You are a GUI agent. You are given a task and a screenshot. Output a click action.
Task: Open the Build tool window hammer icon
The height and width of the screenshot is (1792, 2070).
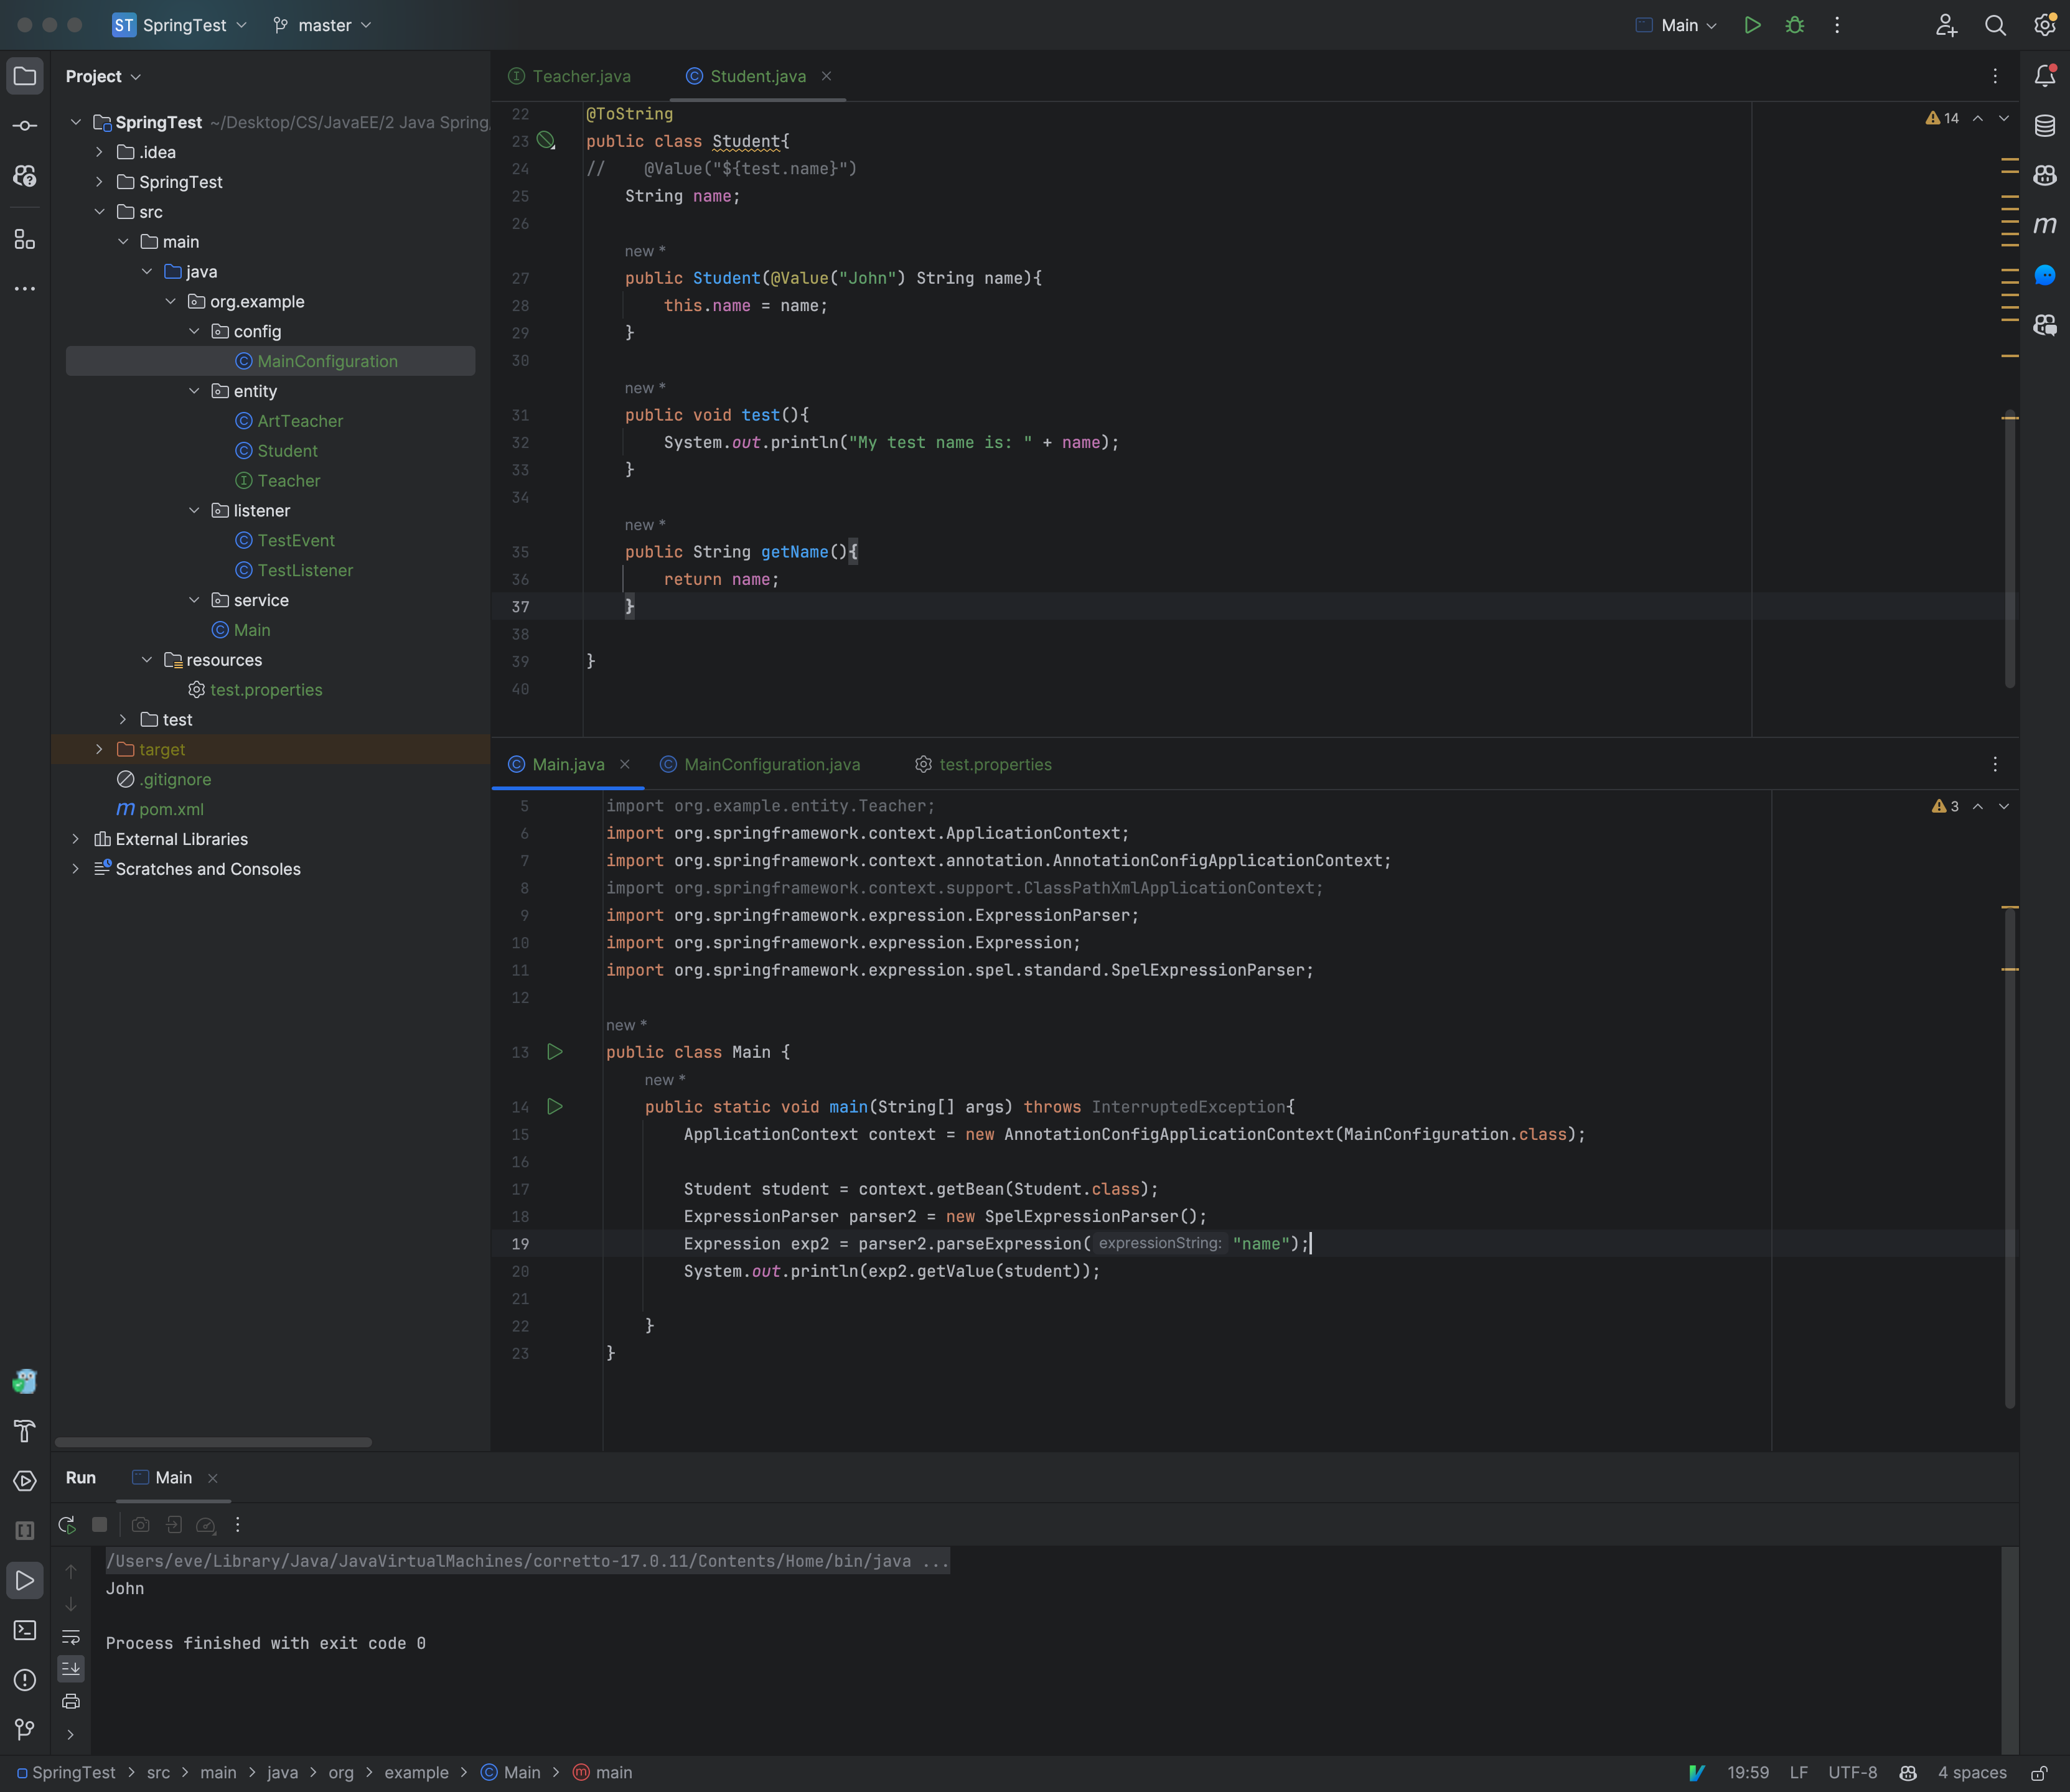25,1432
